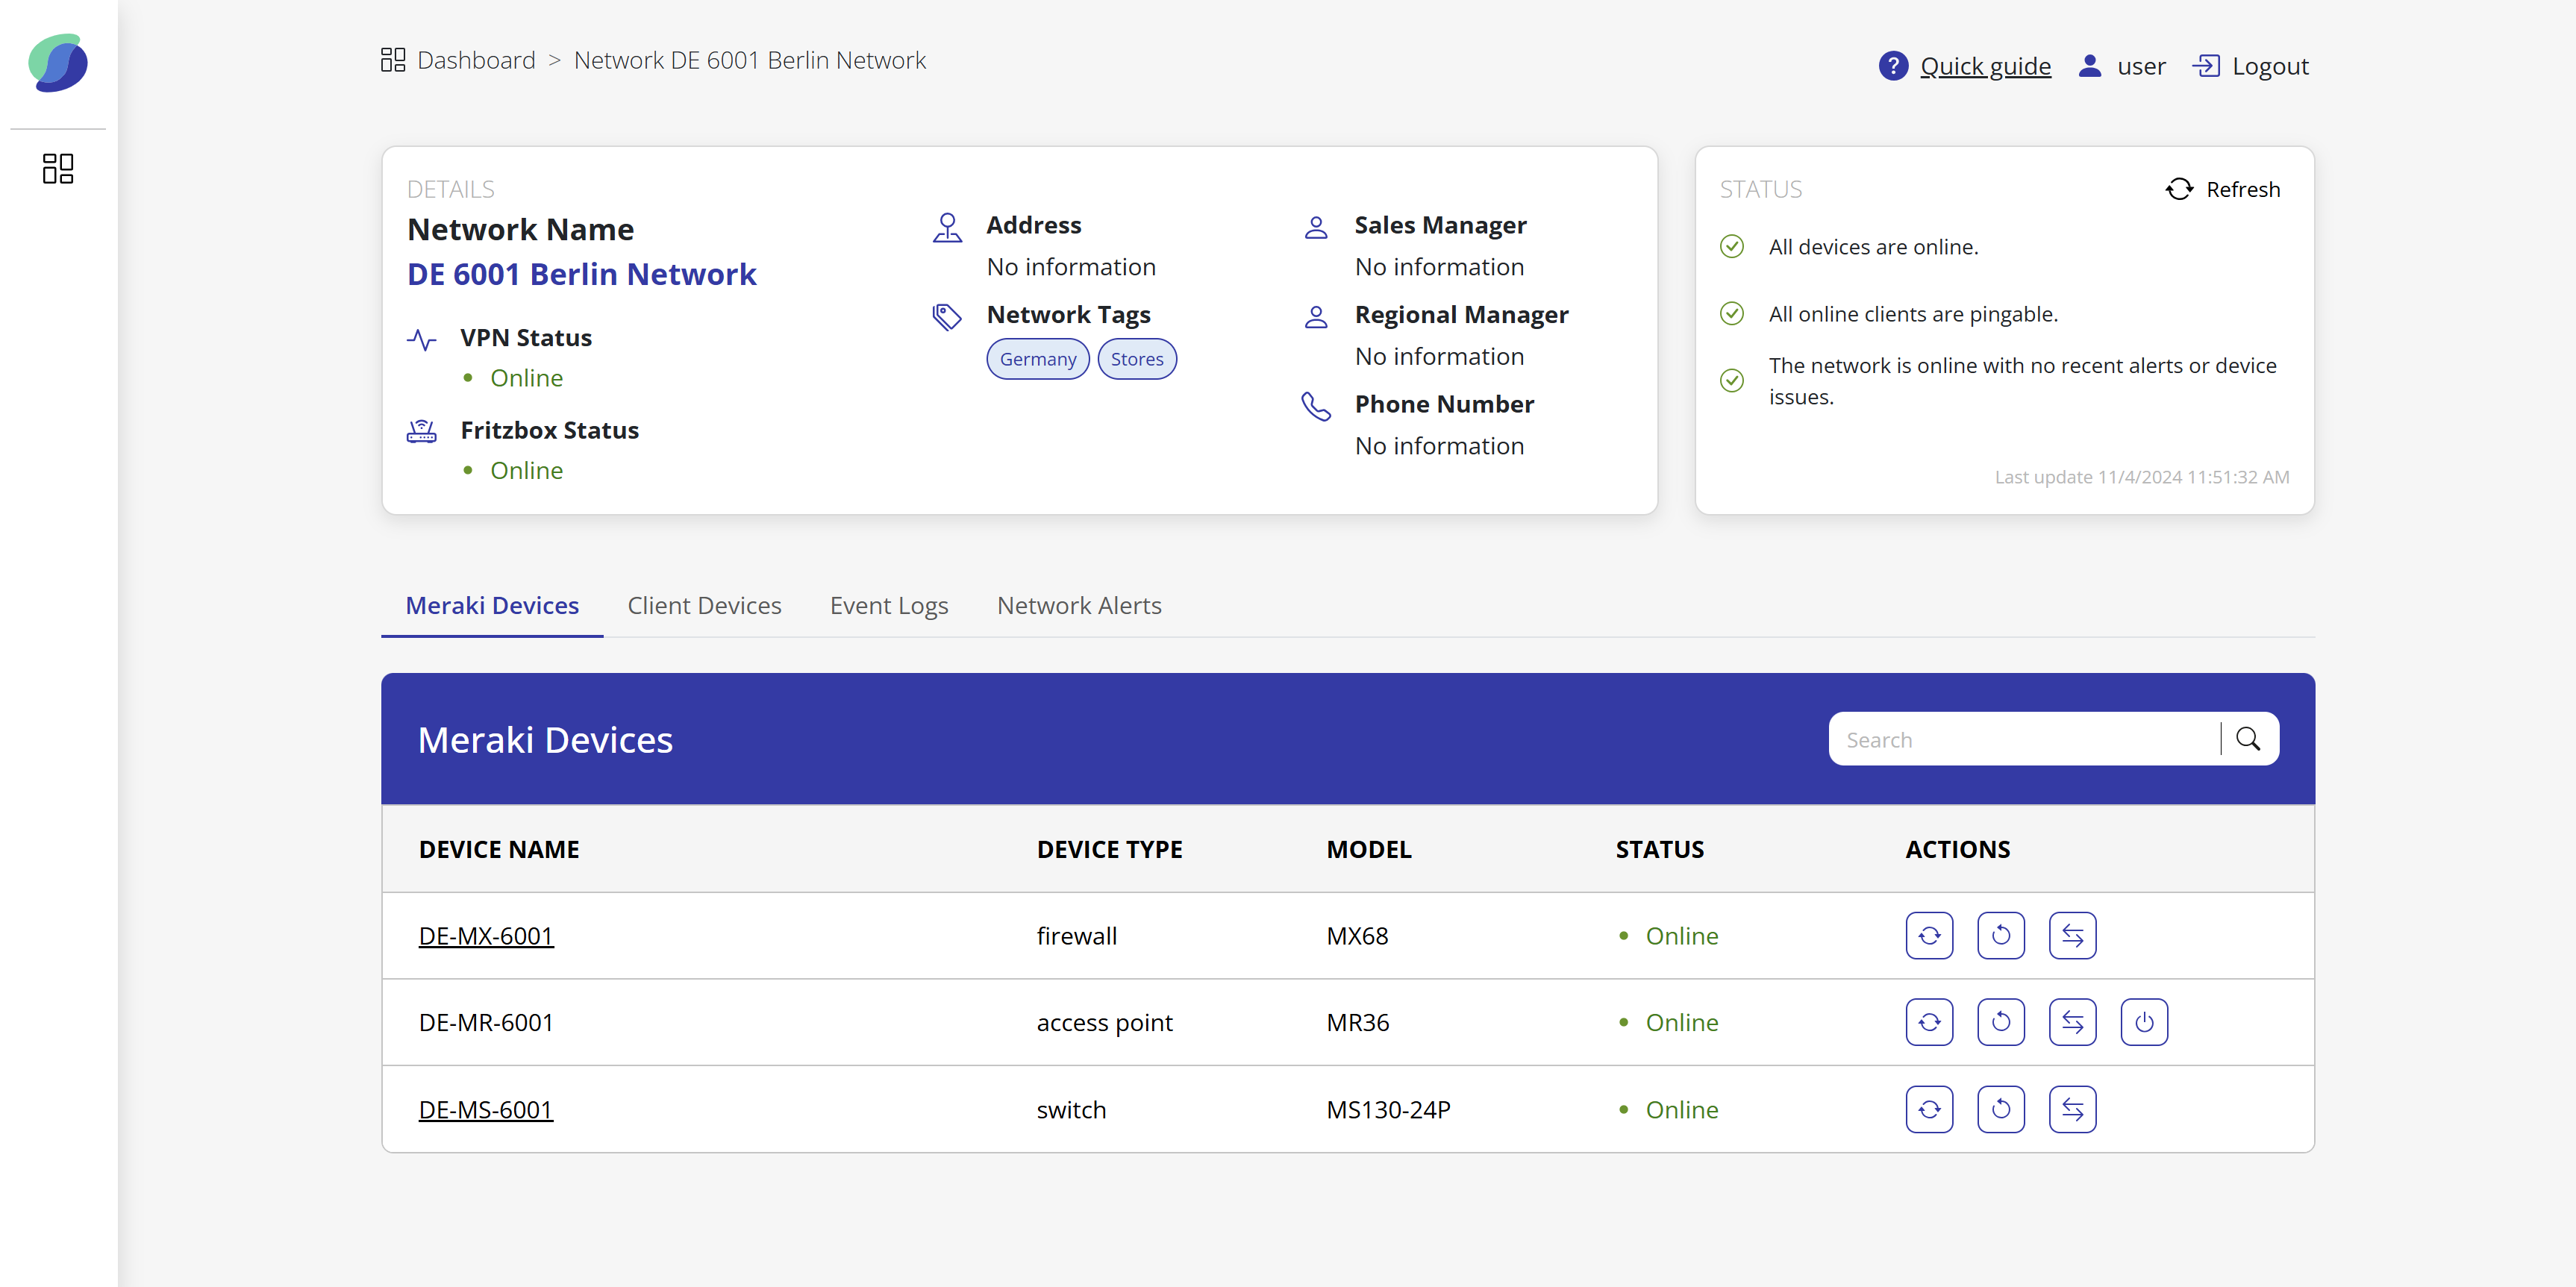Open the DE-MS-6001 device link
This screenshot has width=2576, height=1287.
pyautogui.click(x=486, y=1109)
